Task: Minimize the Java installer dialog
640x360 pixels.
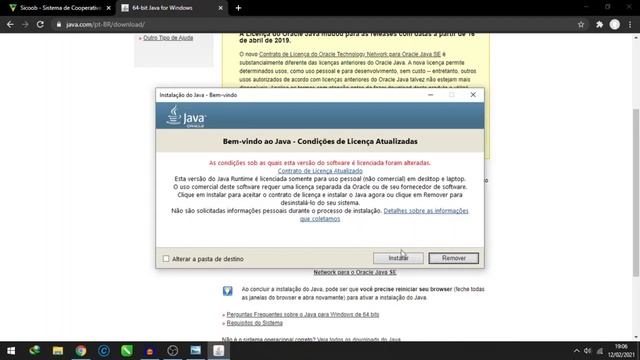Action: pyautogui.click(x=430, y=95)
